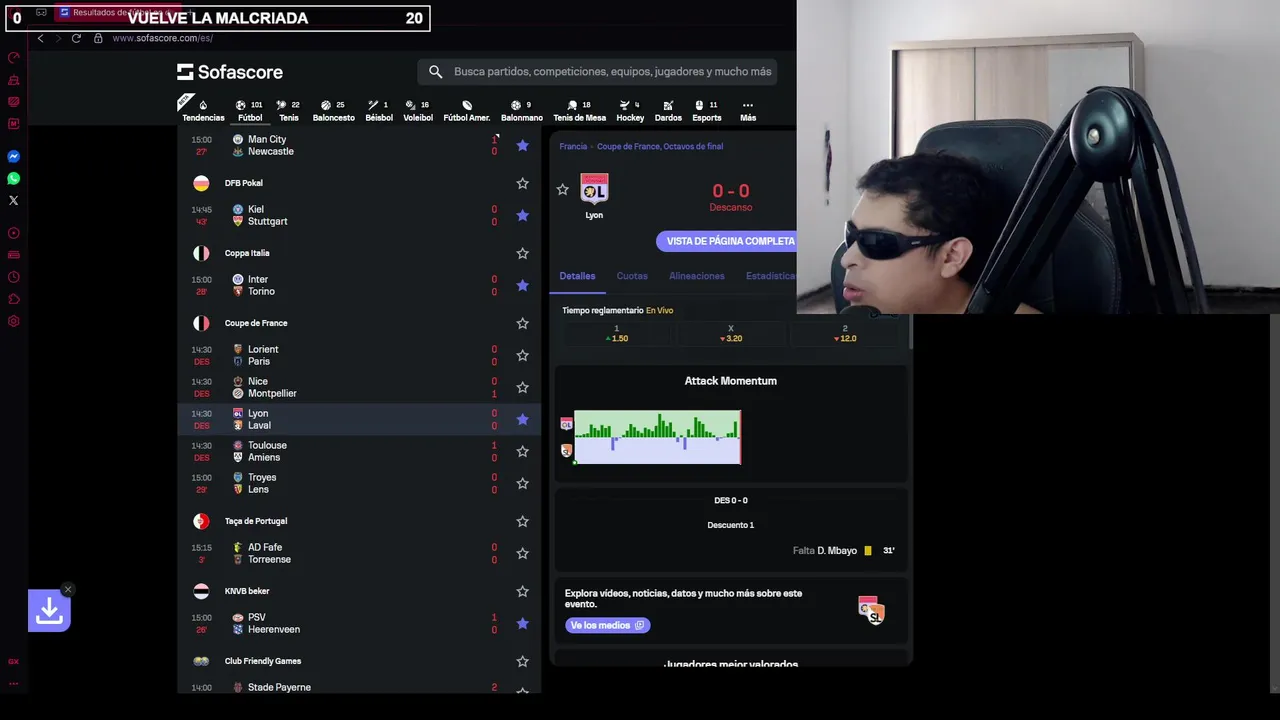Select the Esports tab

click(707, 111)
